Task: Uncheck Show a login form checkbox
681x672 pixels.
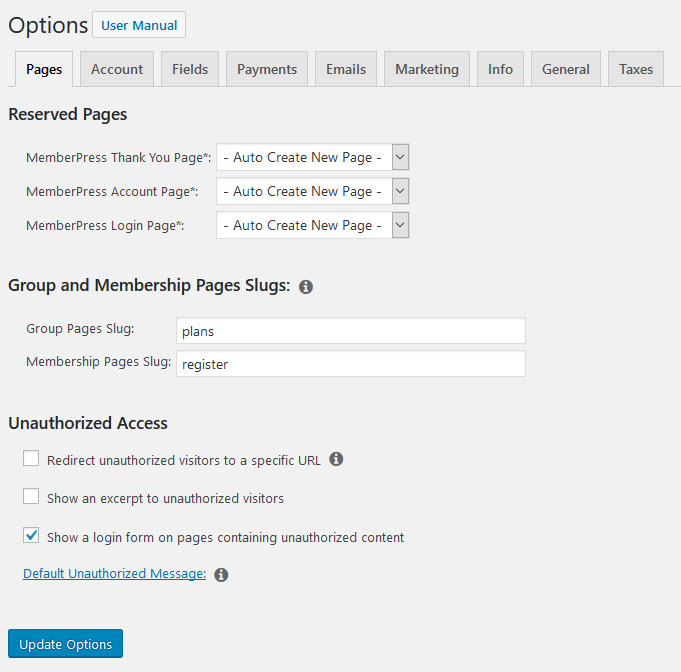Action: [x=31, y=536]
